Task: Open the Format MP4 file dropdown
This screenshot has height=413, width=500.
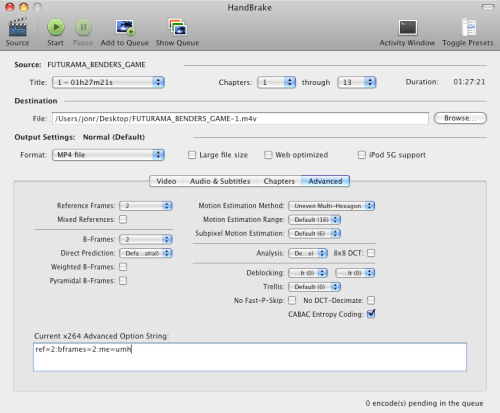Action: [108, 155]
